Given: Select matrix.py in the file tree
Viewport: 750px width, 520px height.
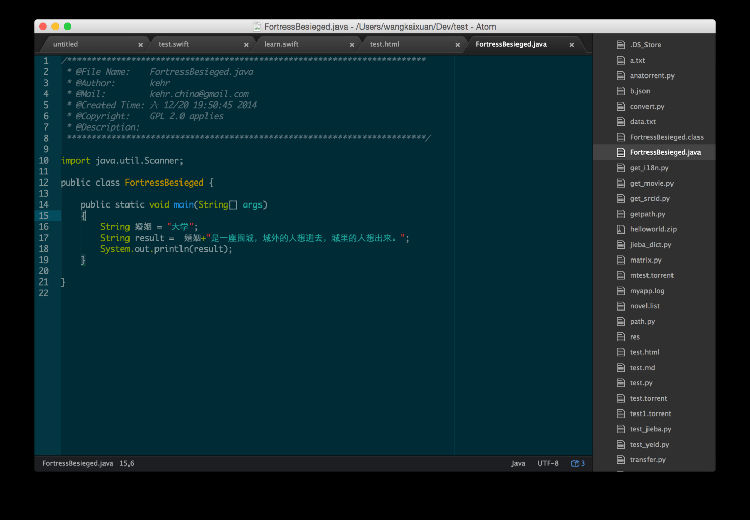Looking at the screenshot, I should (645, 260).
